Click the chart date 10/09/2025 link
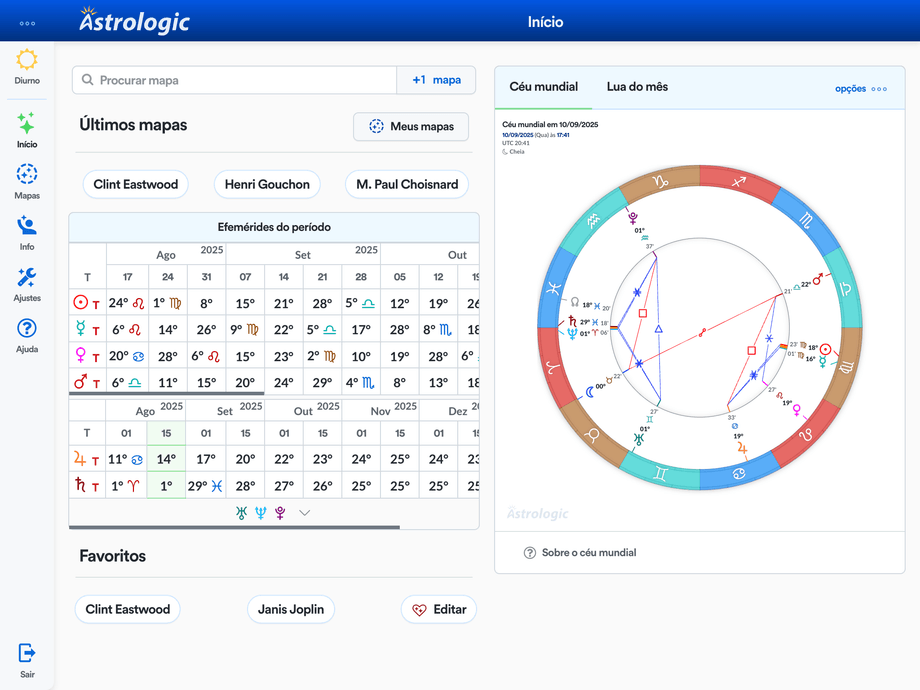Viewport: 920px width, 690px height. (x=518, y=135)
